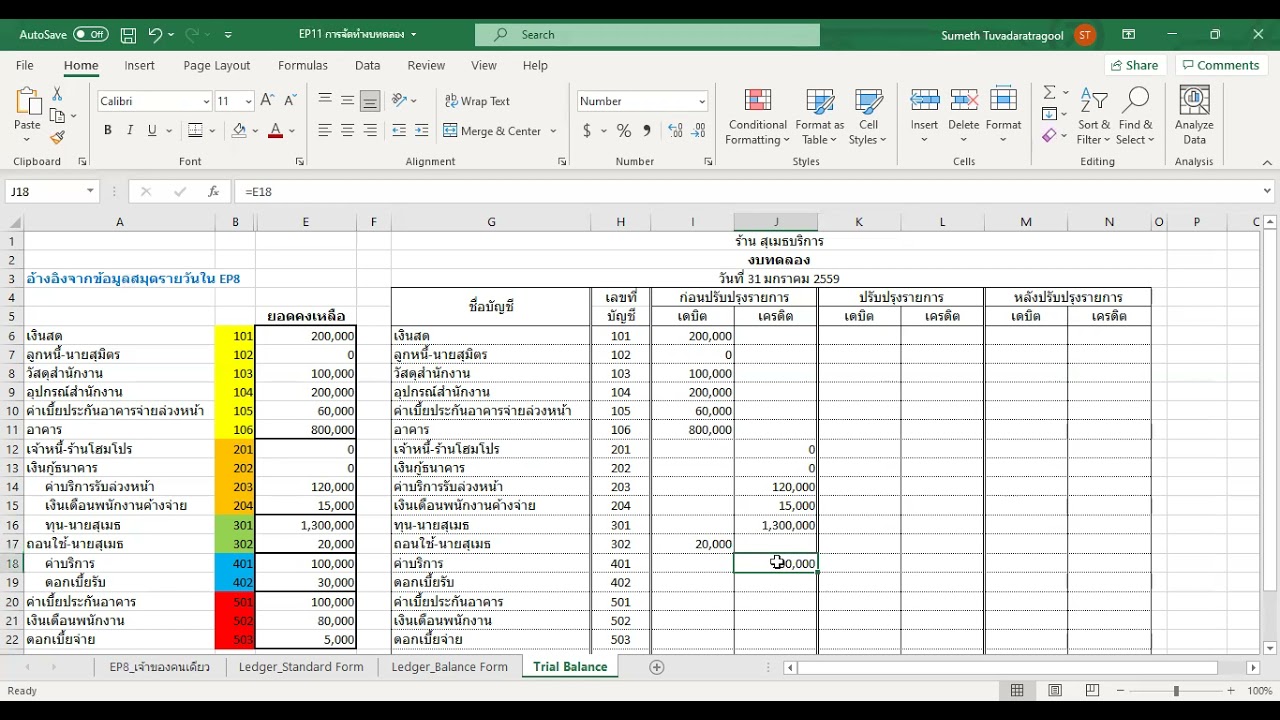Open the font name dropdown showing Calibri
This screenshot has width=1280, height=720.
[x=206, y=102]
